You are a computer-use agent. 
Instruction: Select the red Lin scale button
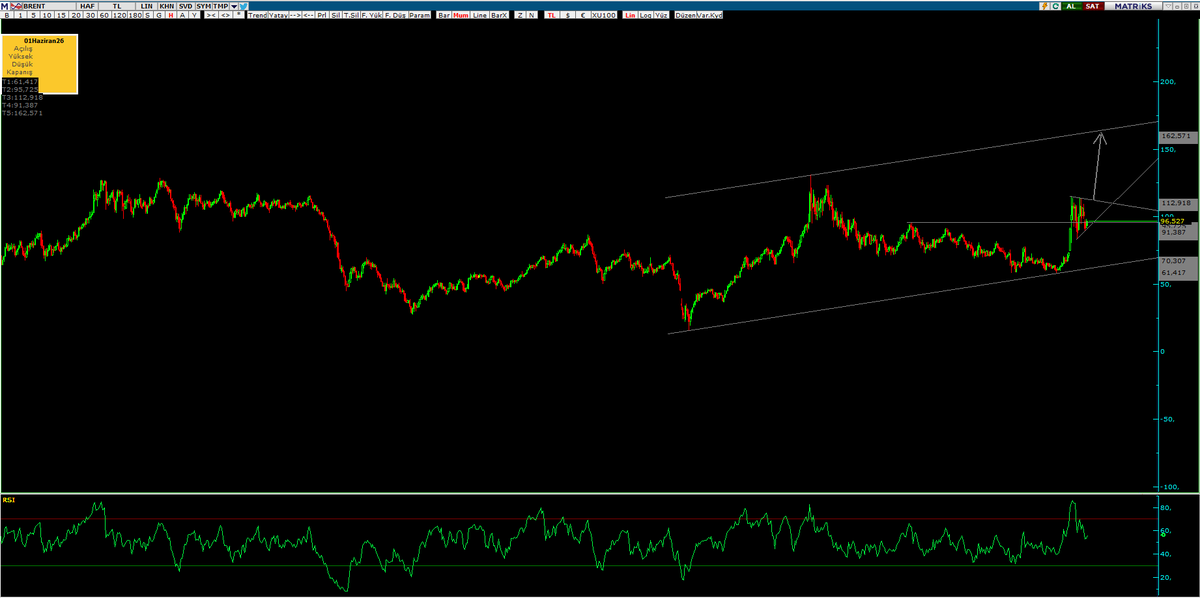coord(630,15)
